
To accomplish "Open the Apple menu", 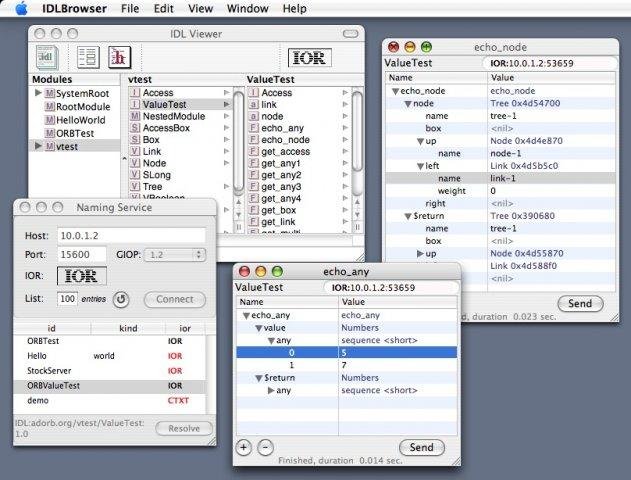I will coord(21,8).
